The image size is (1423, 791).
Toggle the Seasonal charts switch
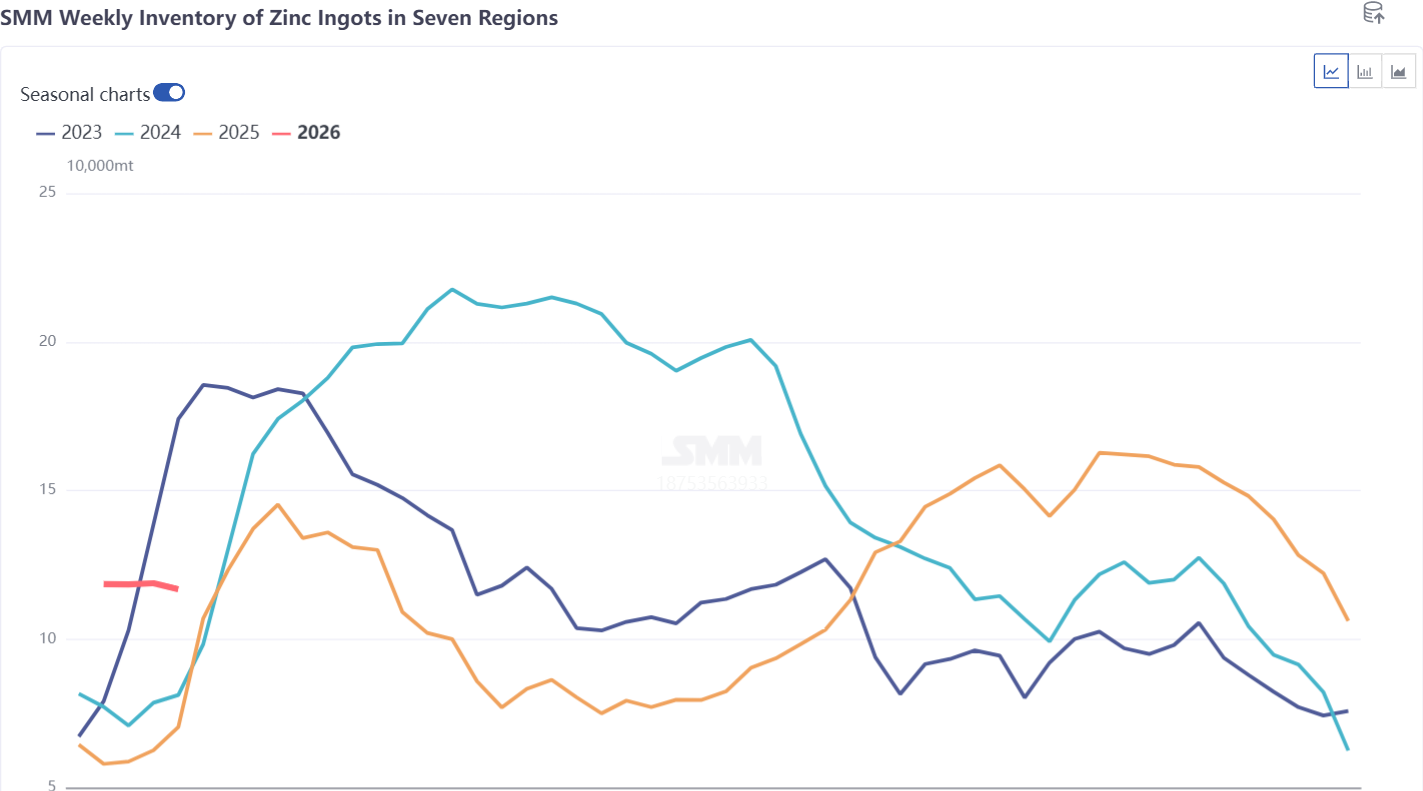pos(169,93)
